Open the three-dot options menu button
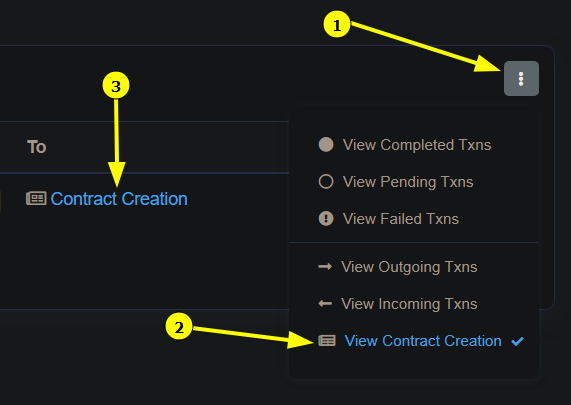This screenshot has width=571, height=405. (x=521, y=79)
